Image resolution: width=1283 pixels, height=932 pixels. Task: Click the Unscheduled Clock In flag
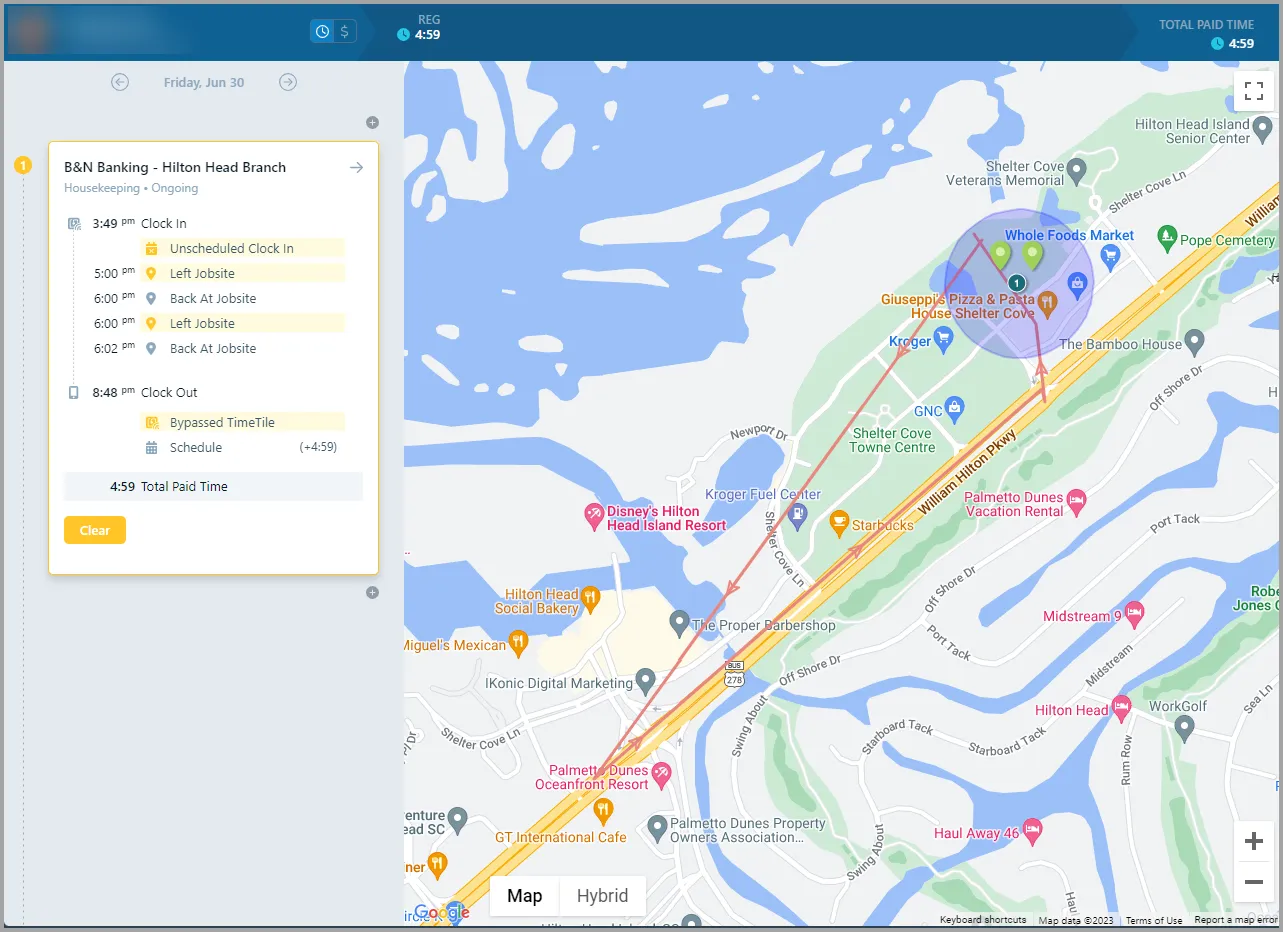click(243, 248)
